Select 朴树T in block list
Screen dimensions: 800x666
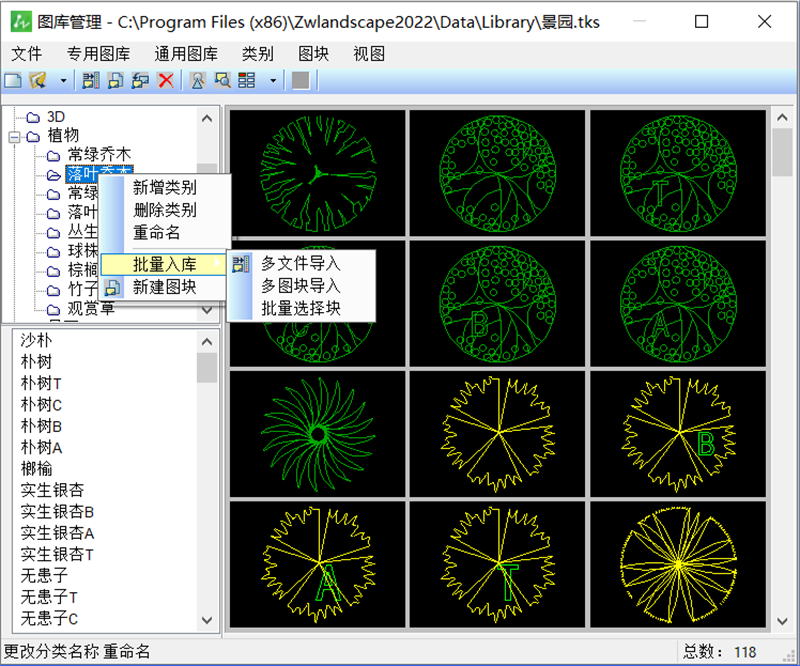pos(41,383)
